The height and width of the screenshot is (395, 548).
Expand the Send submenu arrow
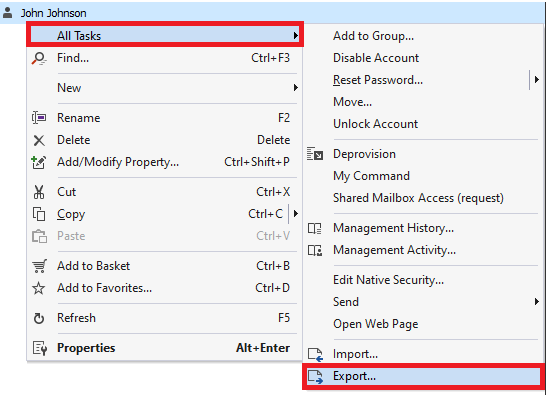[x=536, y=301]
